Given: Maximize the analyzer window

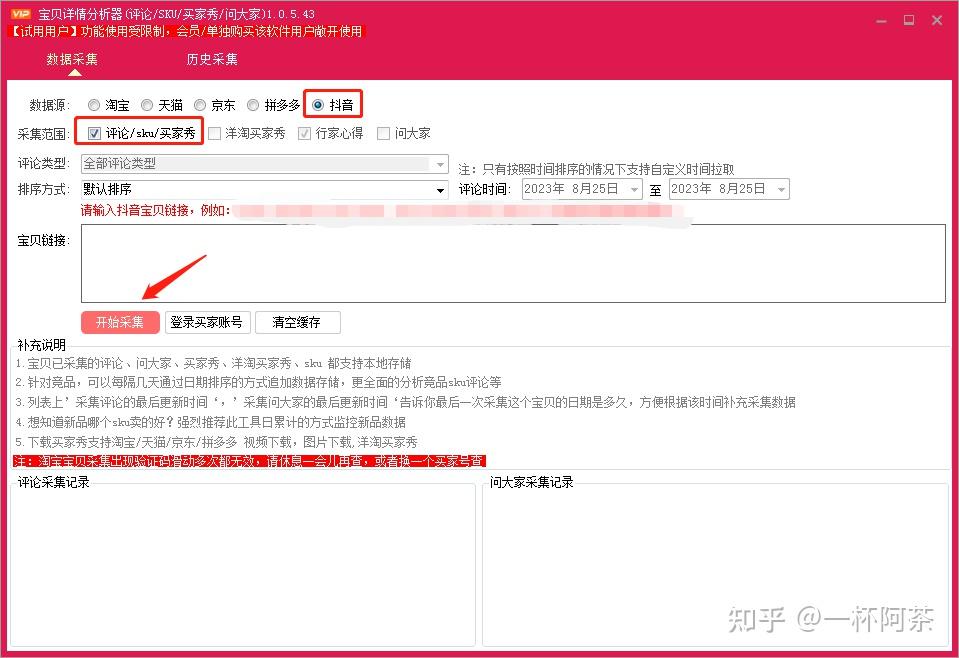Looking at the screenshot, I should tap(909, 21).
